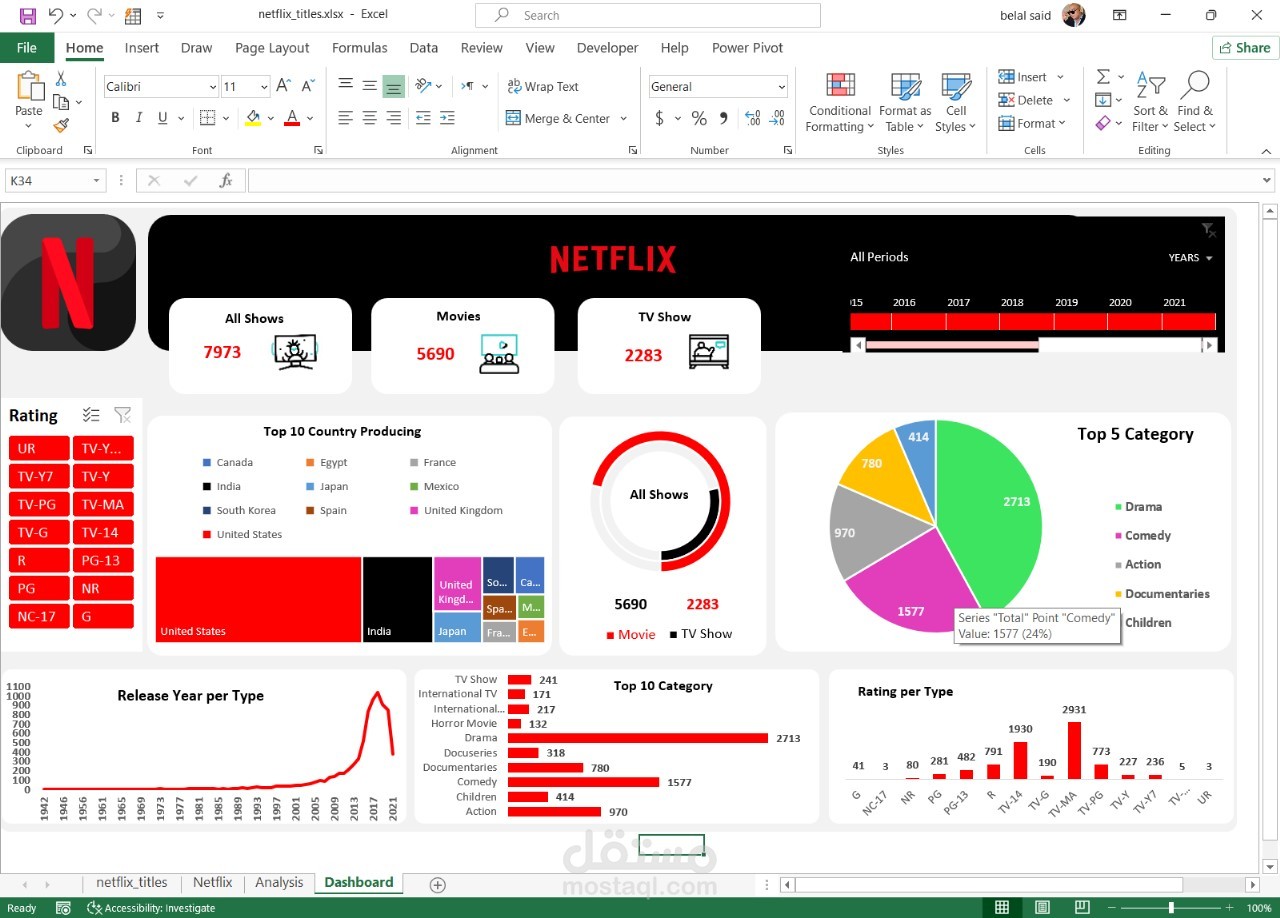Viewport: 1280px width, 918px height.
Task: Open the netflix_titles sheet tab
Action: coord(132,882)
